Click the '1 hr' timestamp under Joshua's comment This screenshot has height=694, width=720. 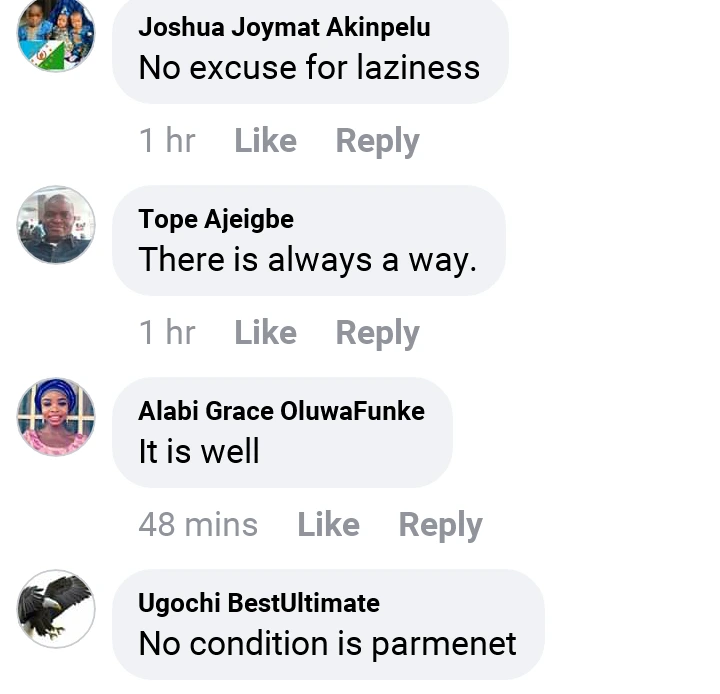coord(167,141)
